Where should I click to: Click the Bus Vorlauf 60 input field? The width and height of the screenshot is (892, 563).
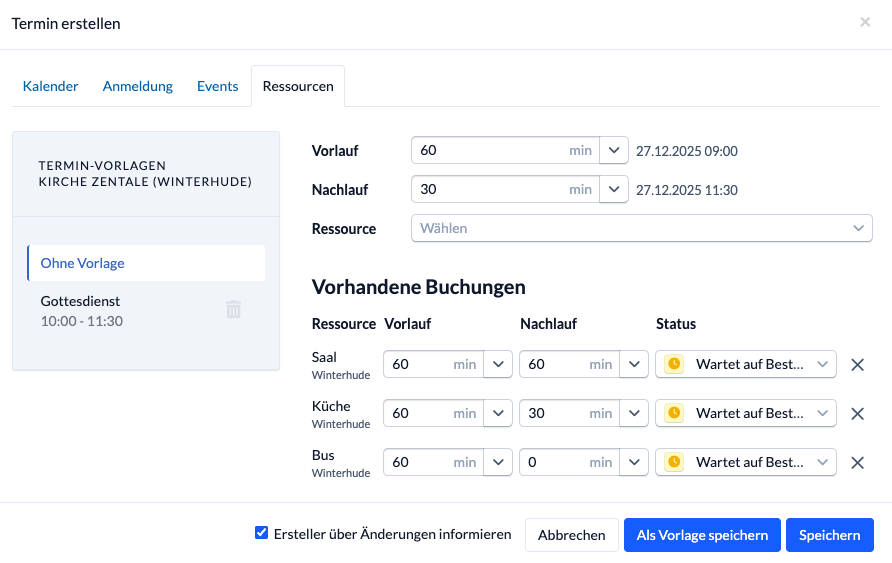pos(433,462)
